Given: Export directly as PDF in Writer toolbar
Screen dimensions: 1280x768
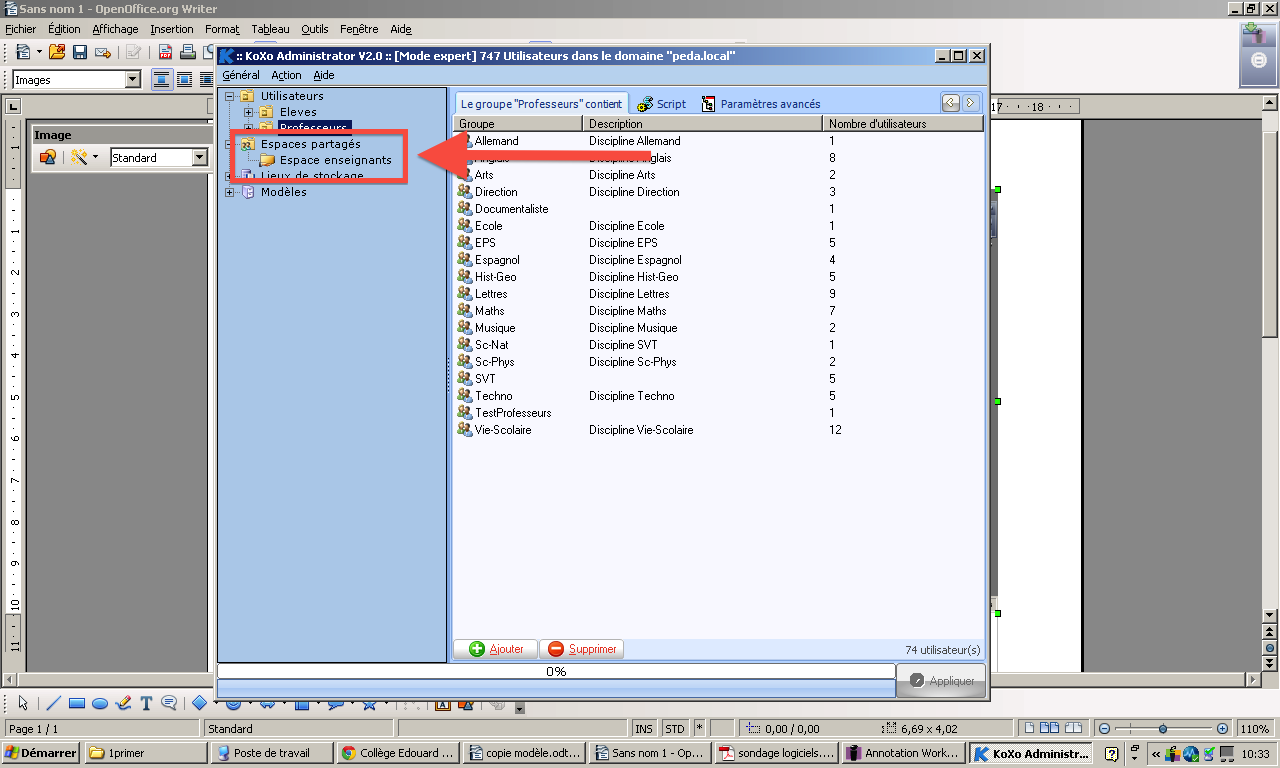Looking at the screenshot, I should [165, 51].
